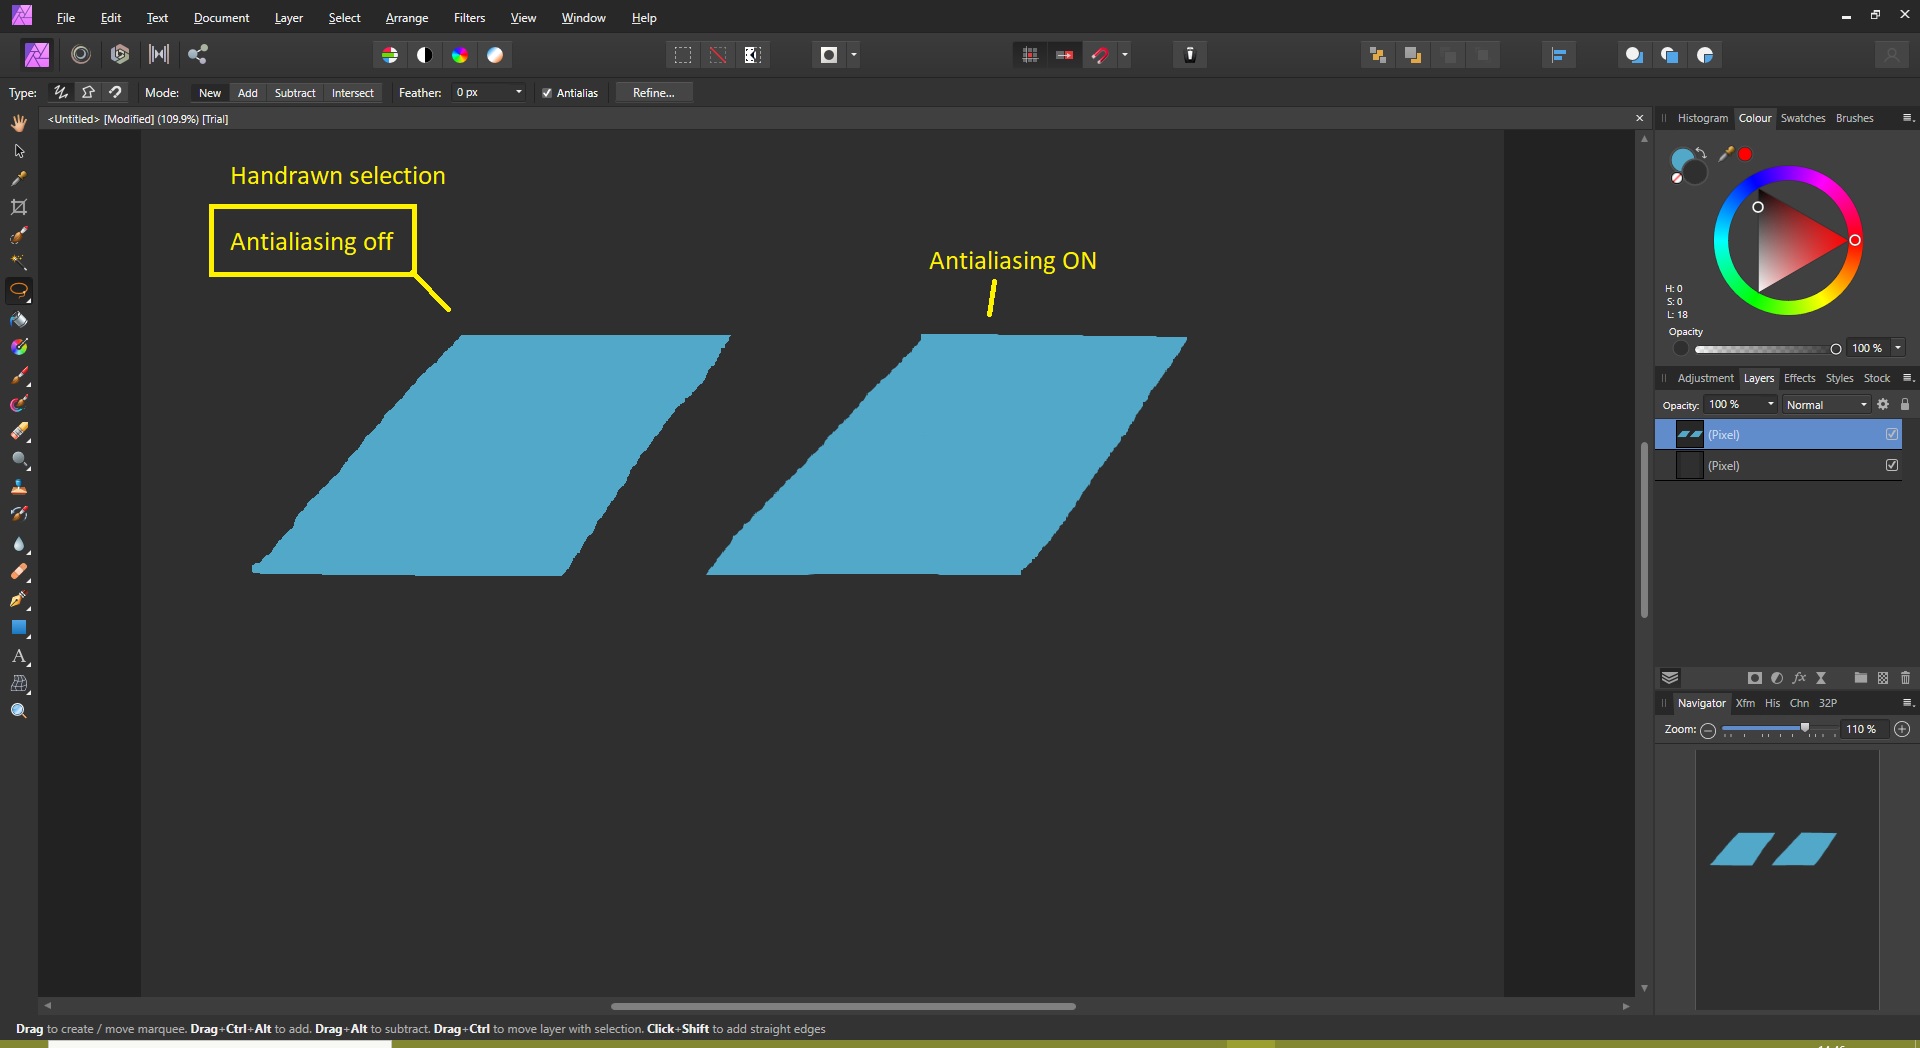Screen dimensions: 1920x1048
Task: Select the Clone Stamp tool
Action: pyautogui.click(x=19, y=487)
